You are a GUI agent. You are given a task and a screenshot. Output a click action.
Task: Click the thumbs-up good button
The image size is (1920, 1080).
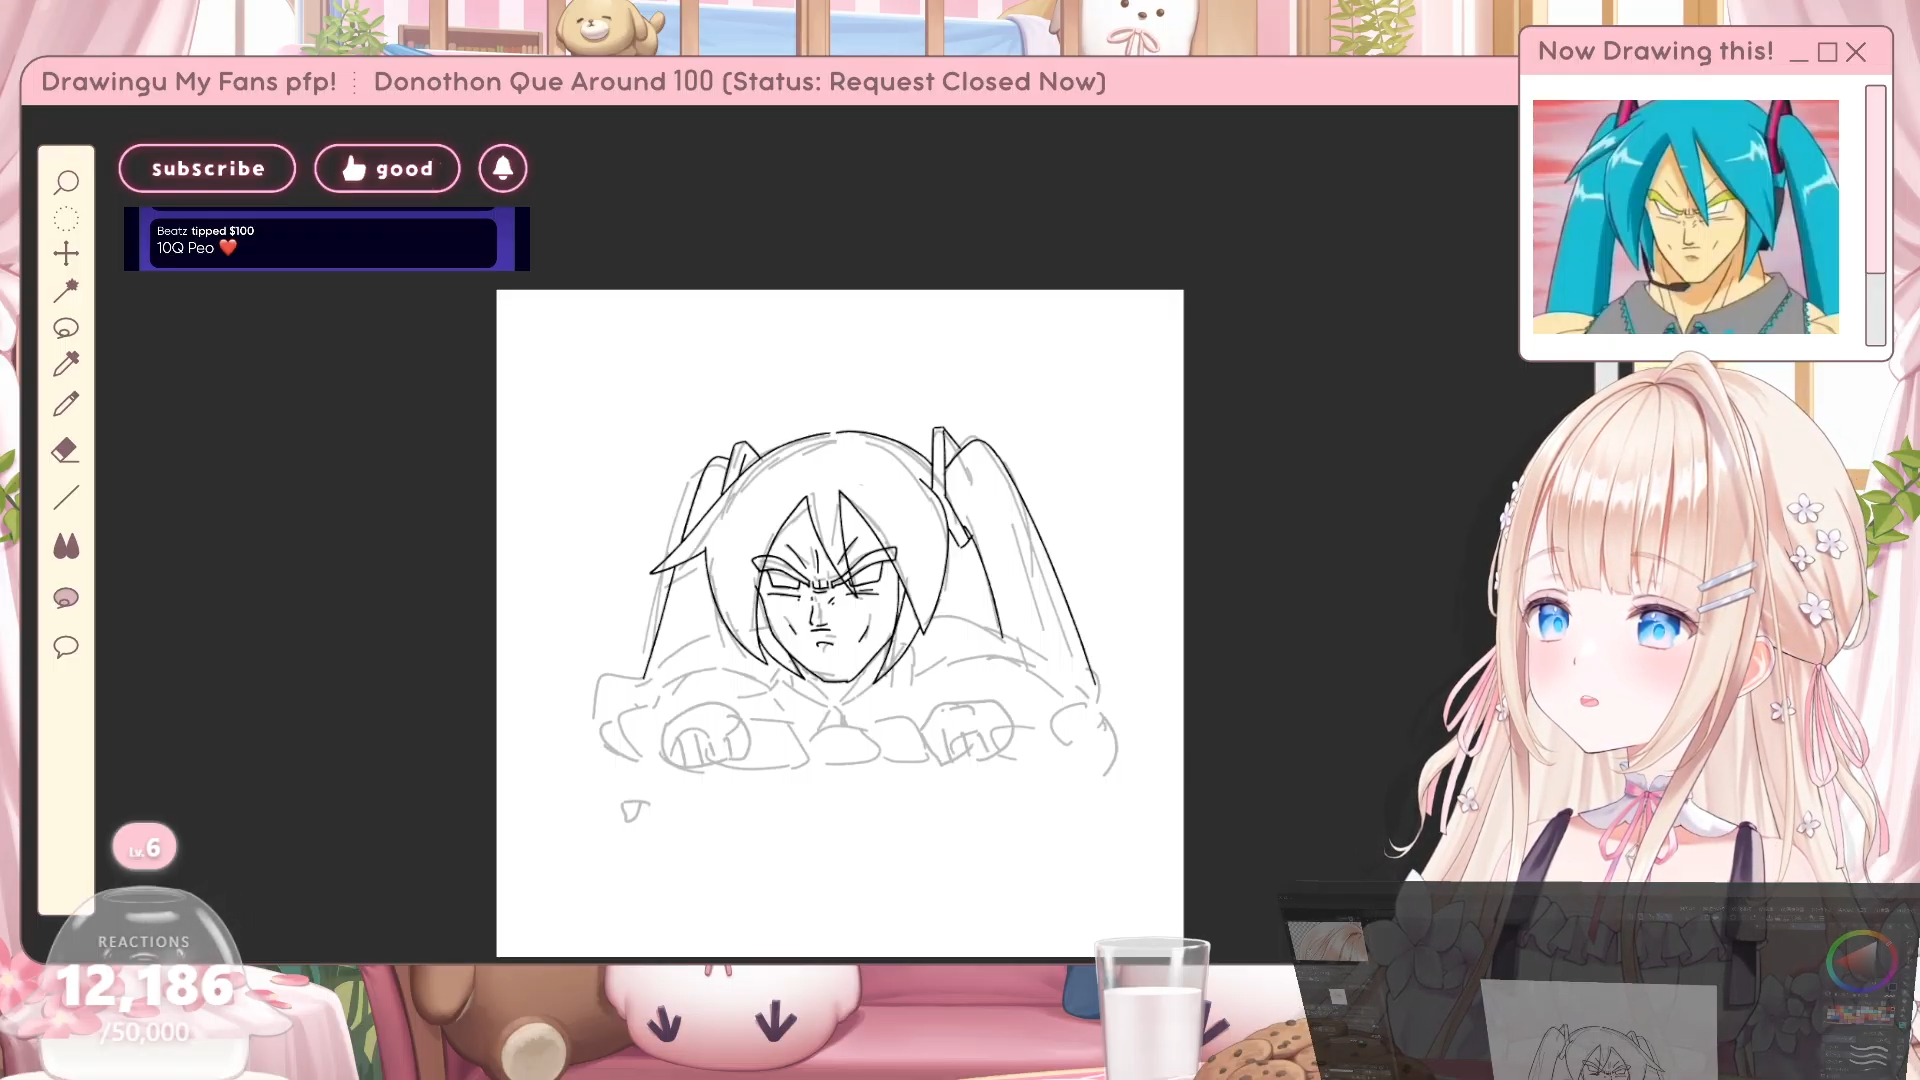[387, 169]
